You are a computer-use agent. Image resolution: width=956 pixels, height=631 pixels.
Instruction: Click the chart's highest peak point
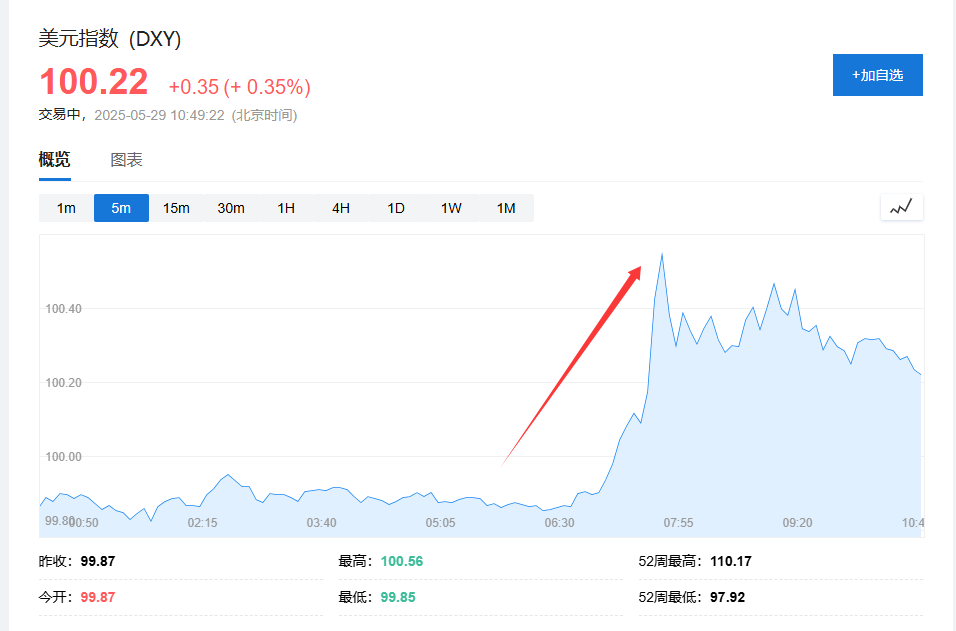click(662, 254)
